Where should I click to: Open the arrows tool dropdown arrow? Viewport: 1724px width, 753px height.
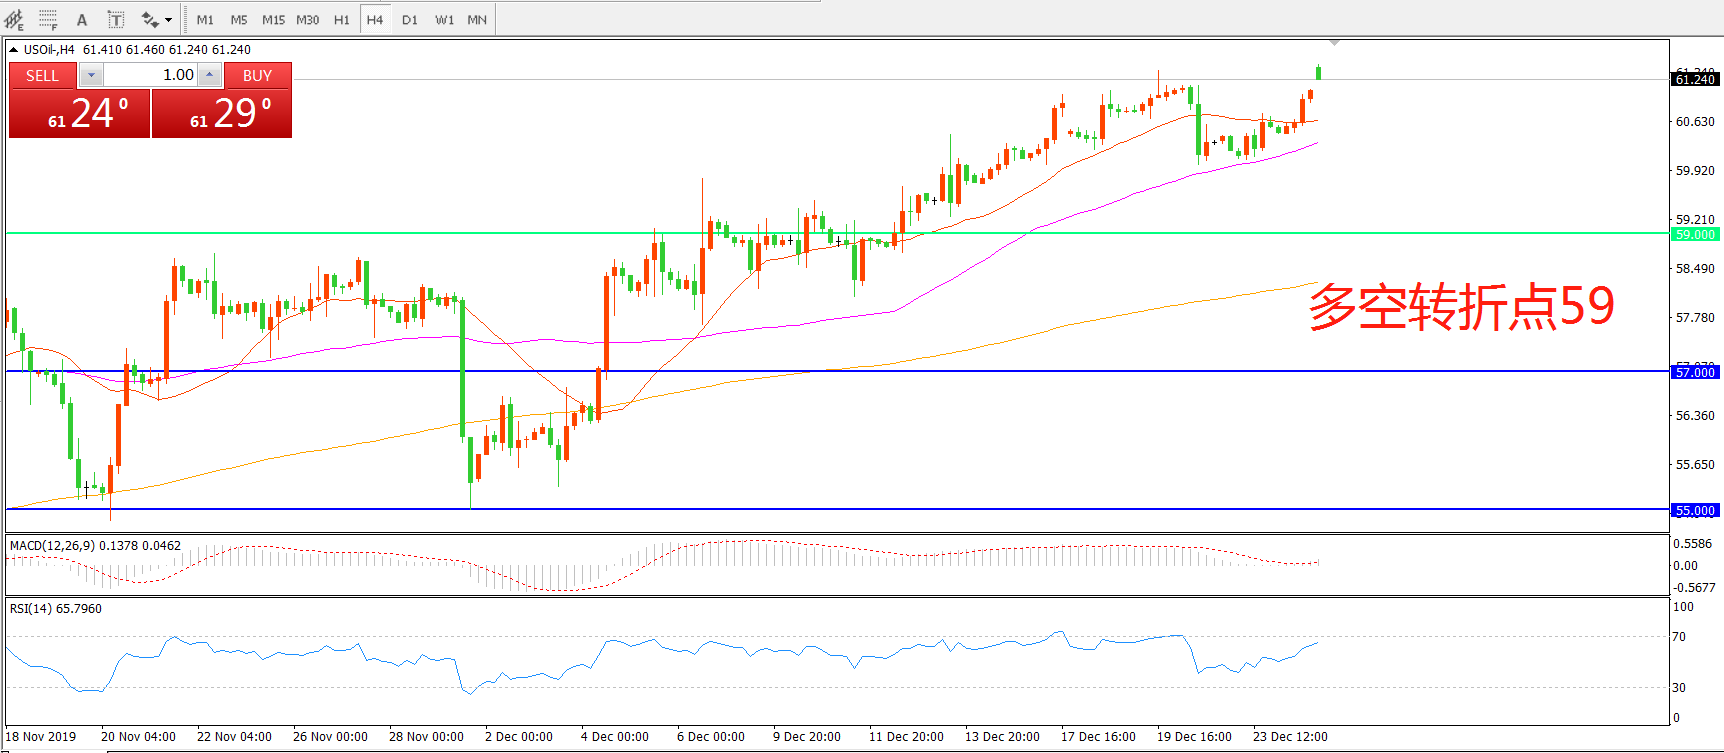(x=168, y=20)
